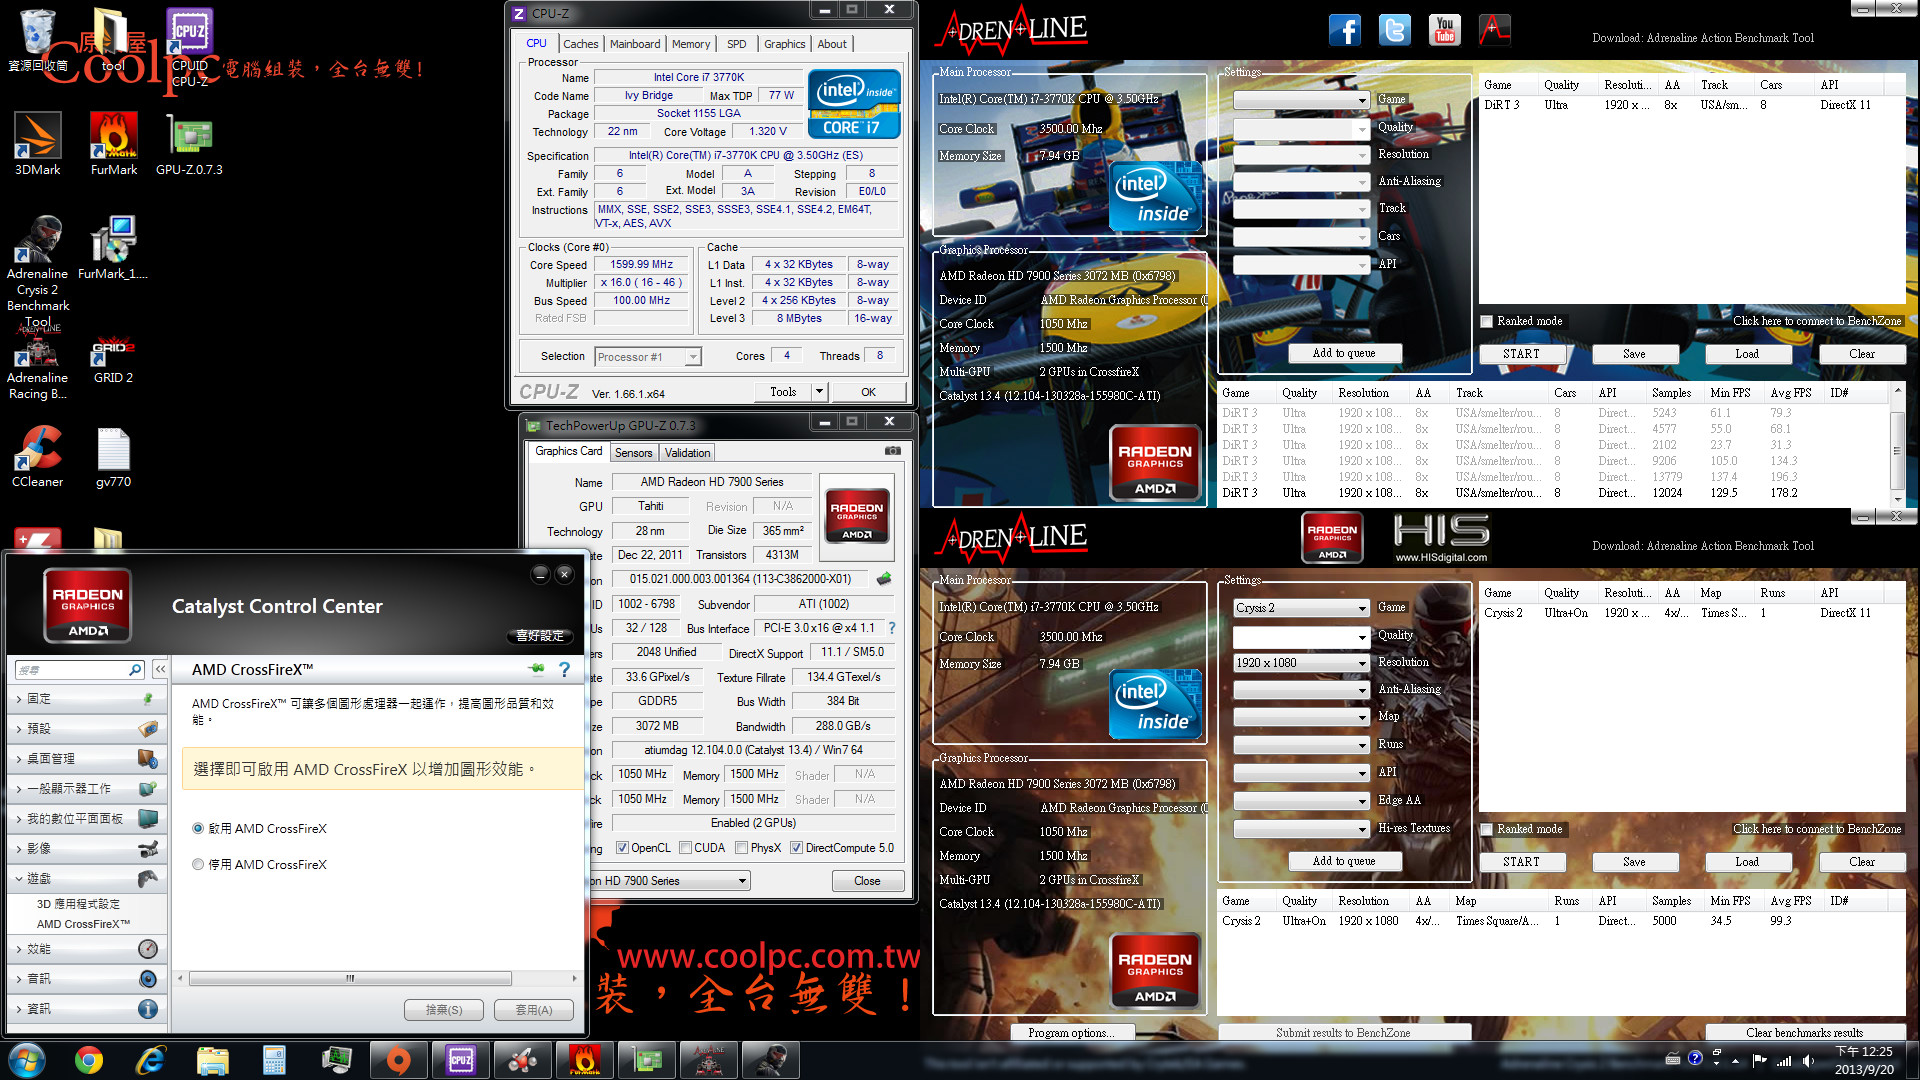
Task: Click the YouTube icon in Adrenaline header
Action: pos(1444,30)
